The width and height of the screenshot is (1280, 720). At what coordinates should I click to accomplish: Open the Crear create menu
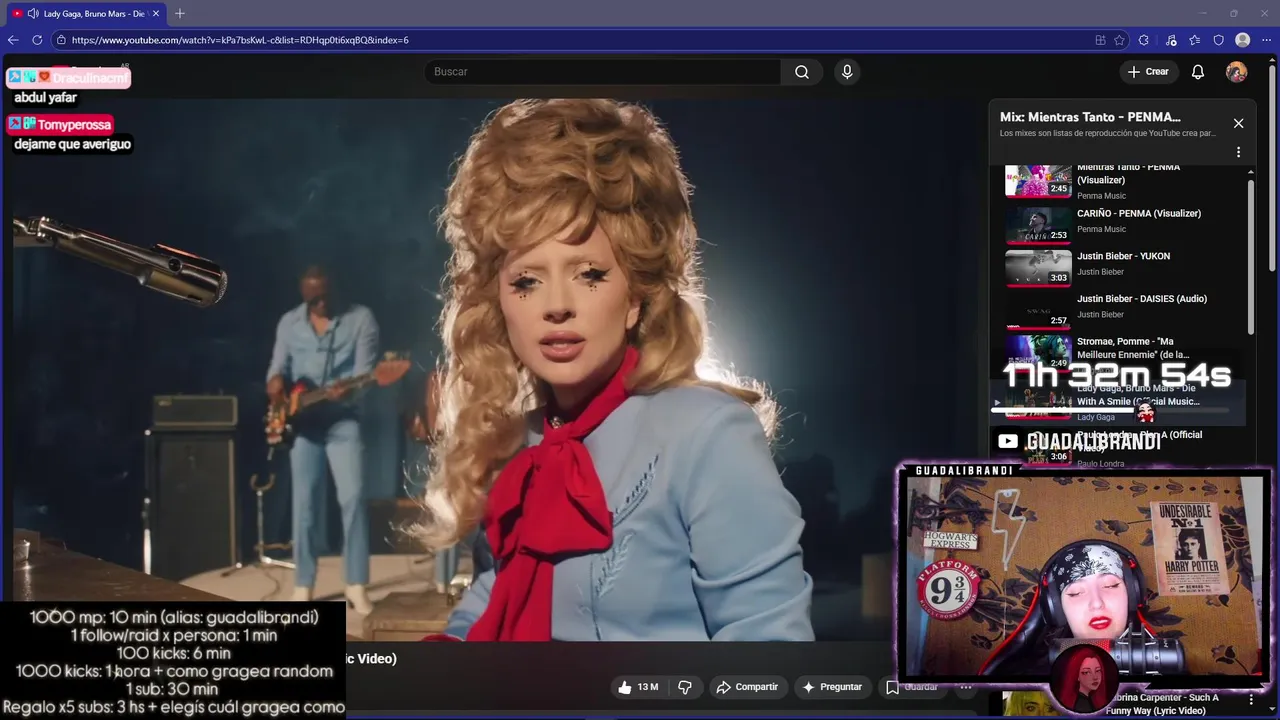[1148, 72]
